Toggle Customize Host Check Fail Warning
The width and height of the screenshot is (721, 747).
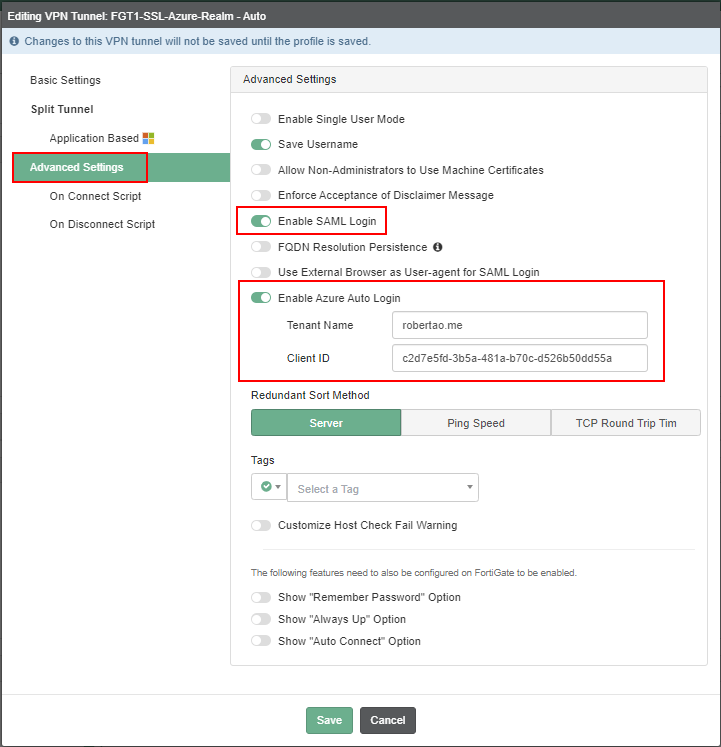point(261,525)
